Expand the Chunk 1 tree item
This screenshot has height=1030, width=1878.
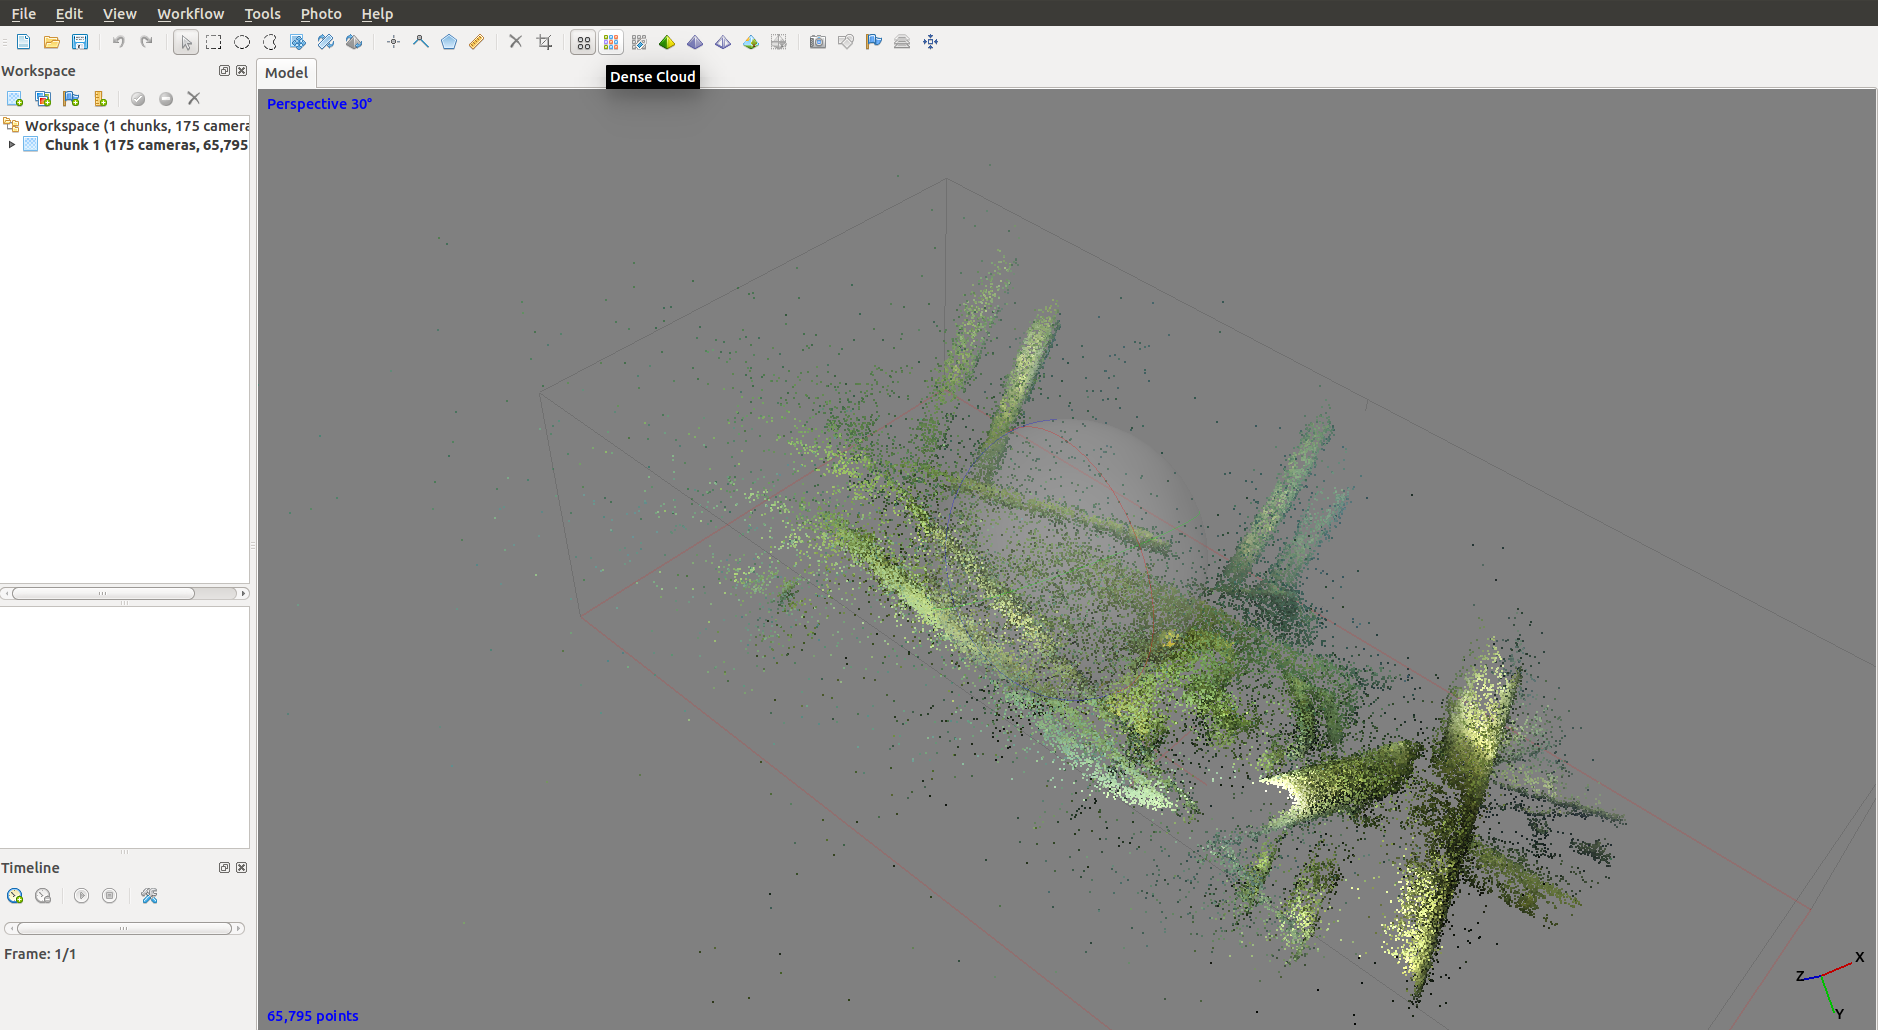coord(11,145)
